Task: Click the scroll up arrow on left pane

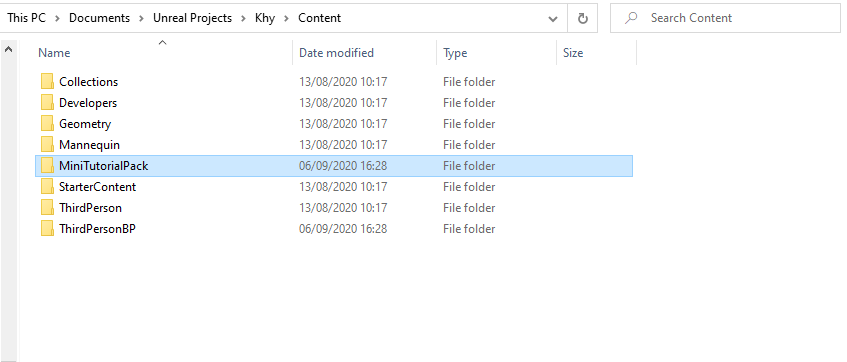Action: pos(8,49)
